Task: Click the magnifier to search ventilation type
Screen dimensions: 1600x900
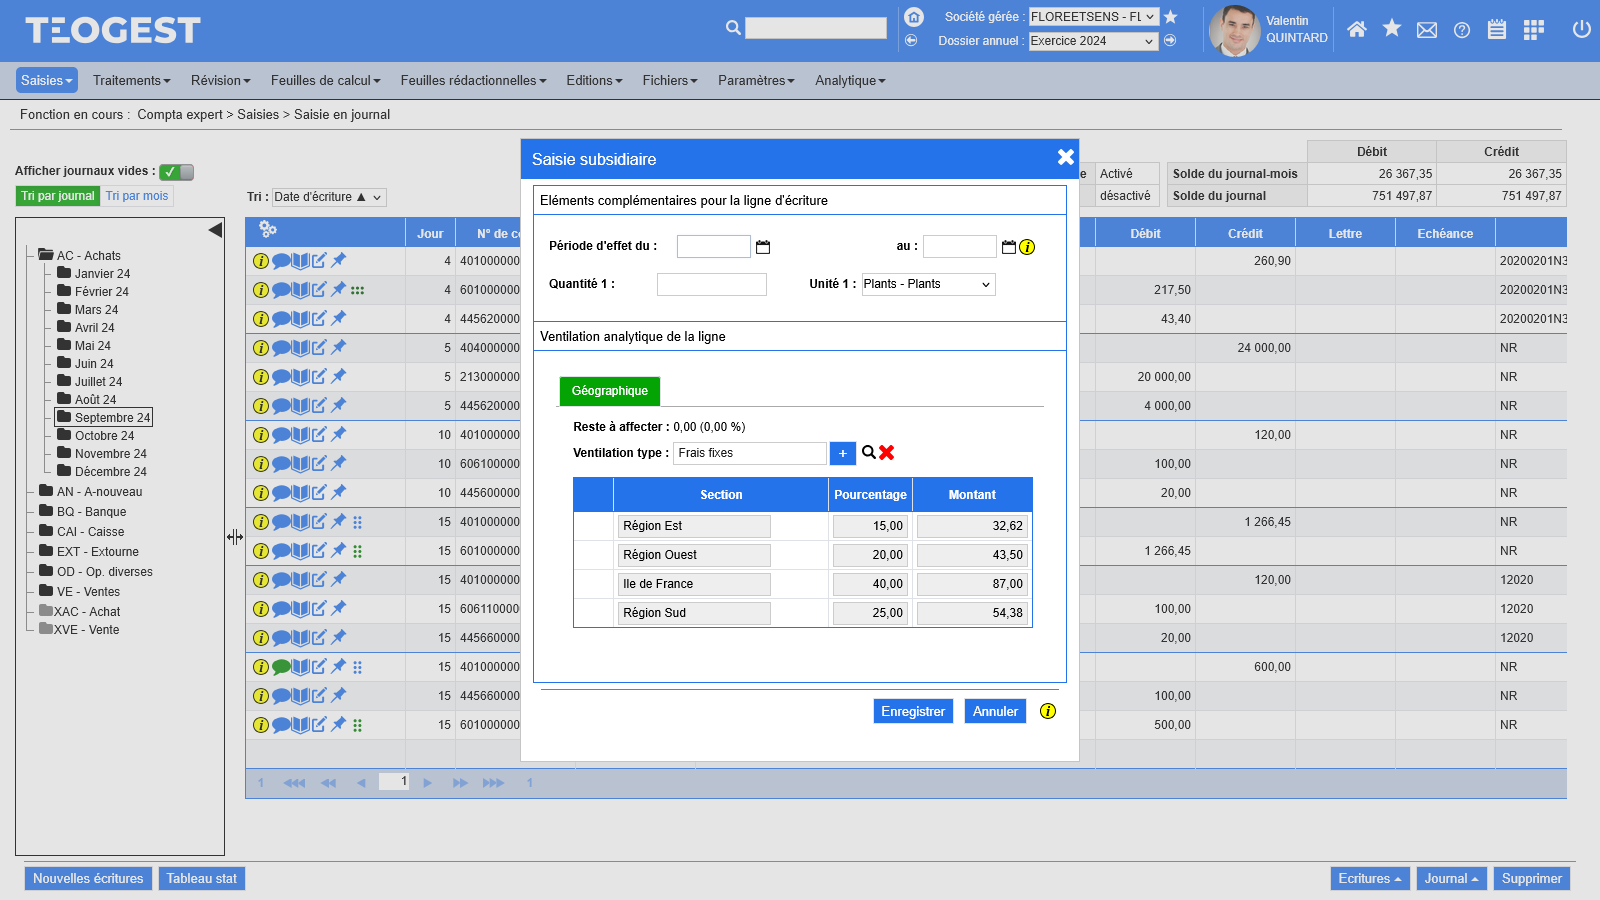Action: click(868, 453)
